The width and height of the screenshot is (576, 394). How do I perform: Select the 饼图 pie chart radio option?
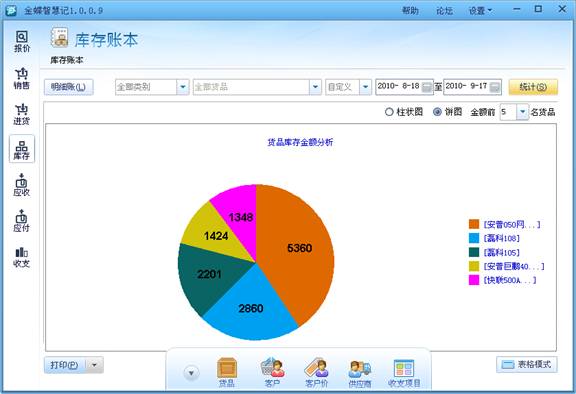pos(437,112)
